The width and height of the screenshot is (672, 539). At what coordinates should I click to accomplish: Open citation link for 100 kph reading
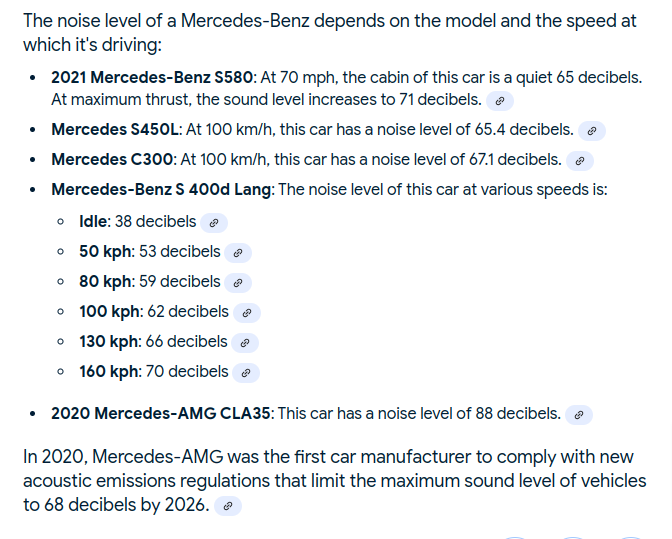pyautogui.click(x=247, y=313)
